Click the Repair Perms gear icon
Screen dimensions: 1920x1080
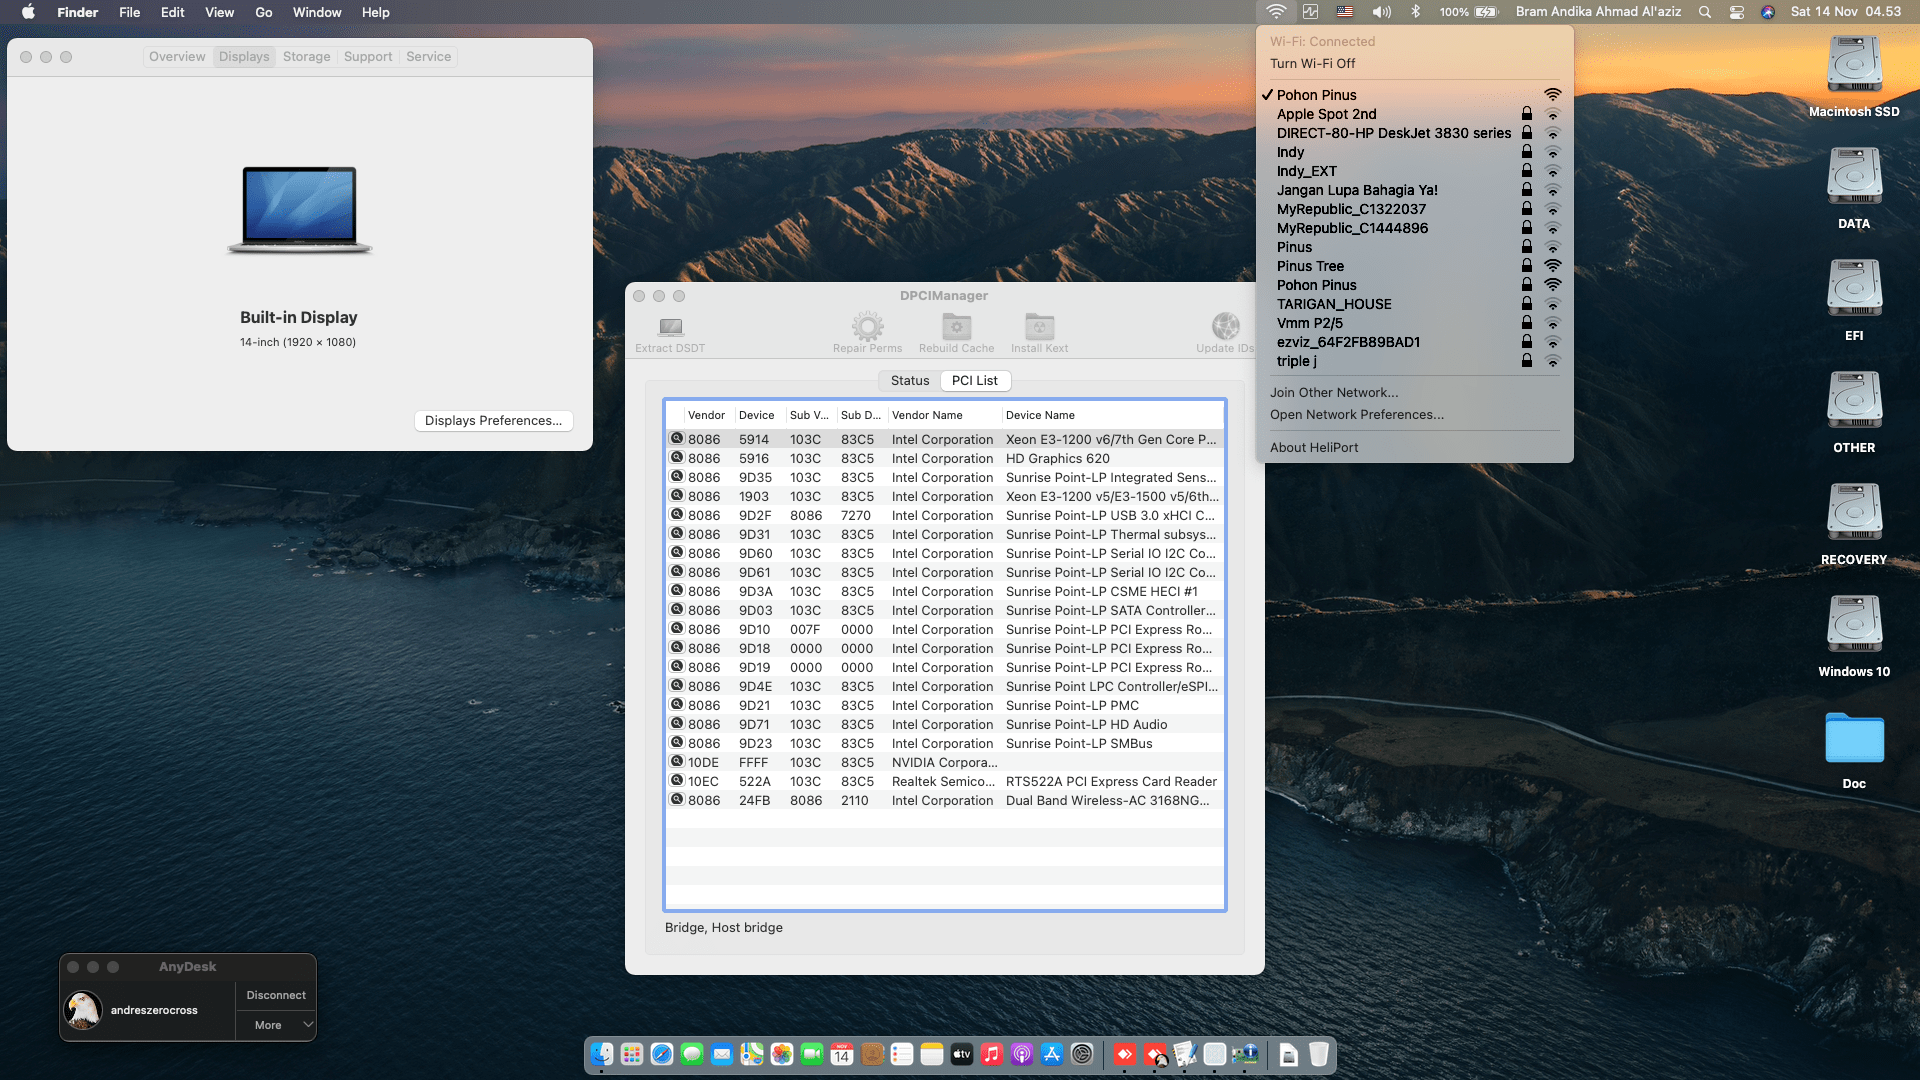[x=867, y=327]
